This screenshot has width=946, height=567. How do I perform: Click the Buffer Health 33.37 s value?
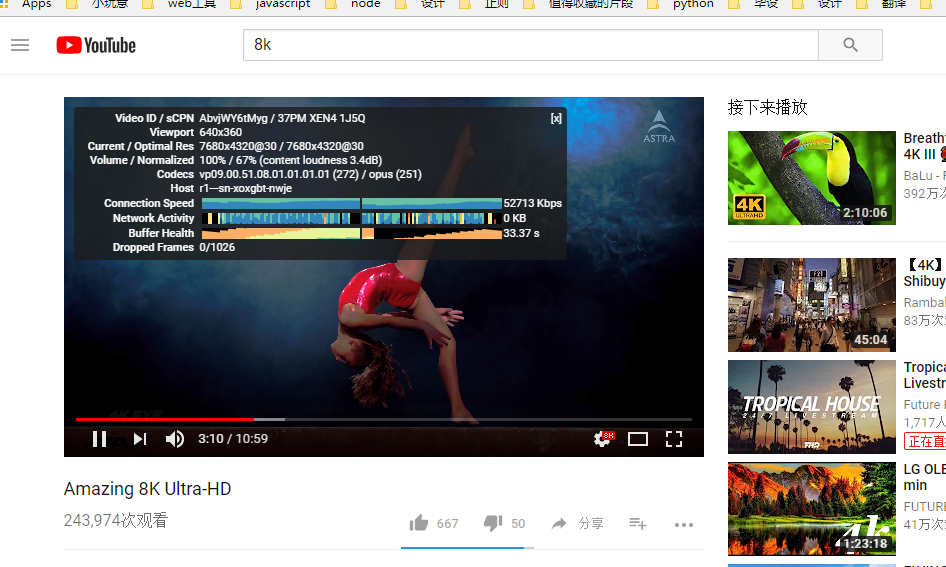point(522,233)
